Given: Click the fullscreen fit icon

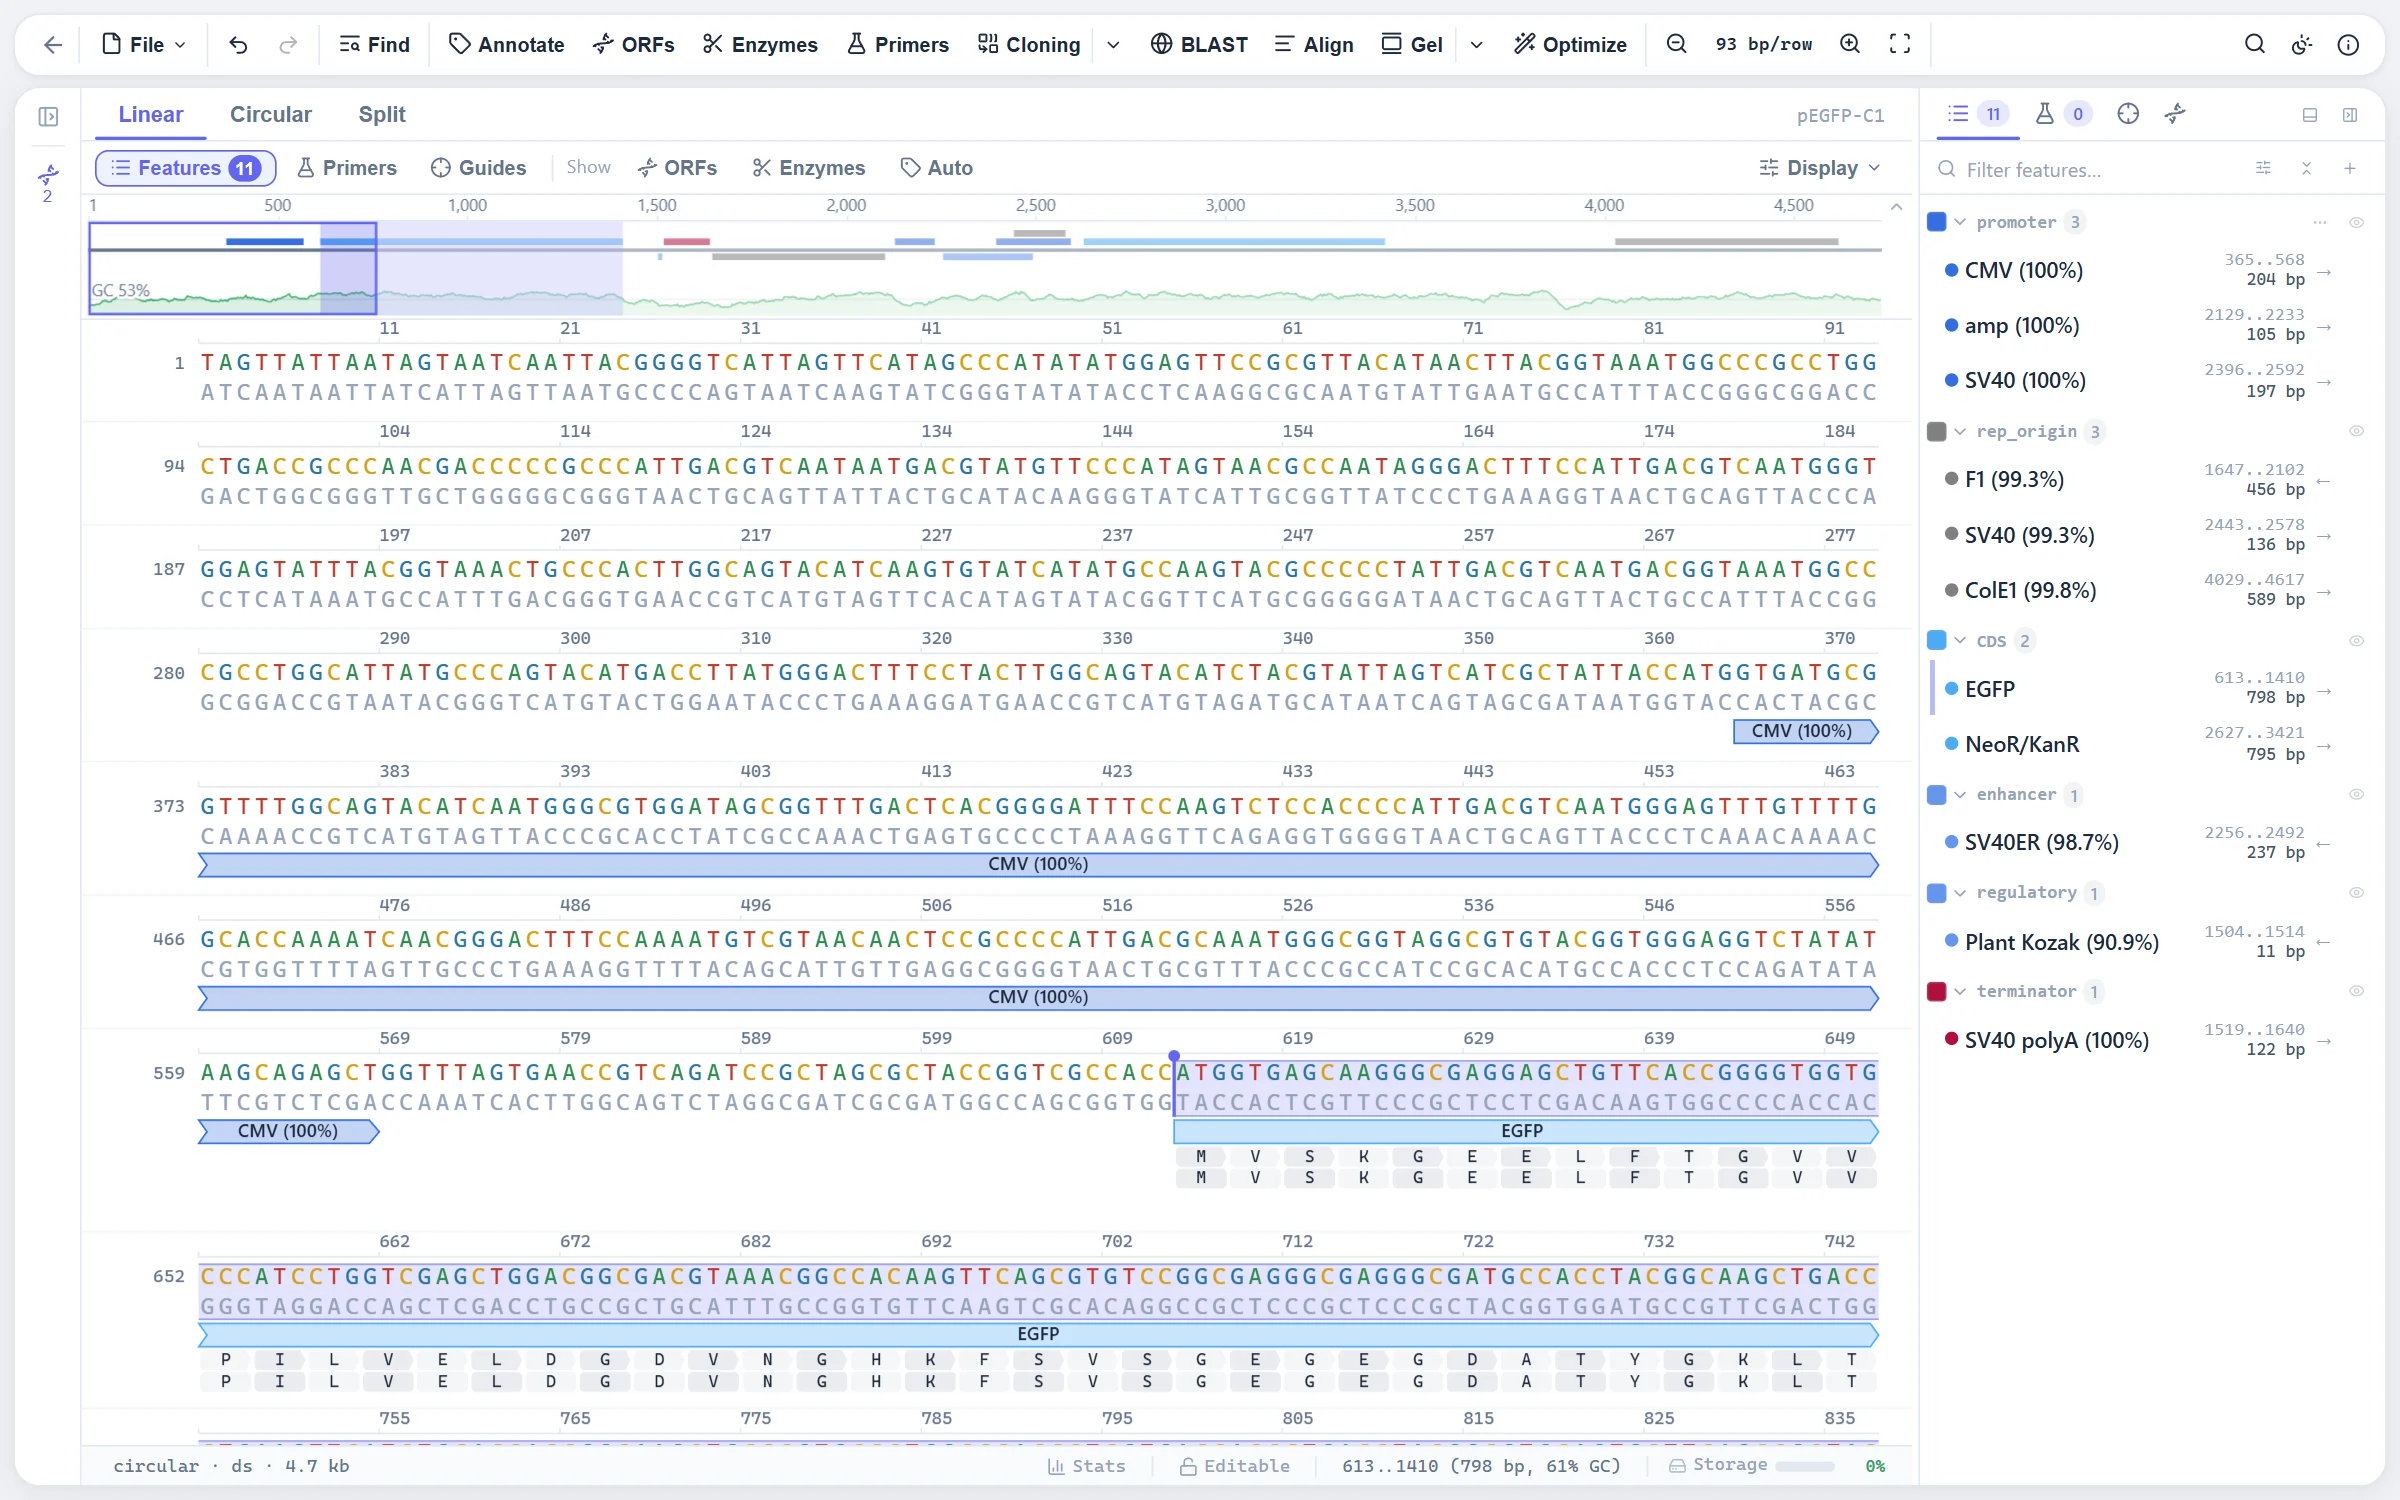Looking at the screenshot, I should click(1900, 44).
